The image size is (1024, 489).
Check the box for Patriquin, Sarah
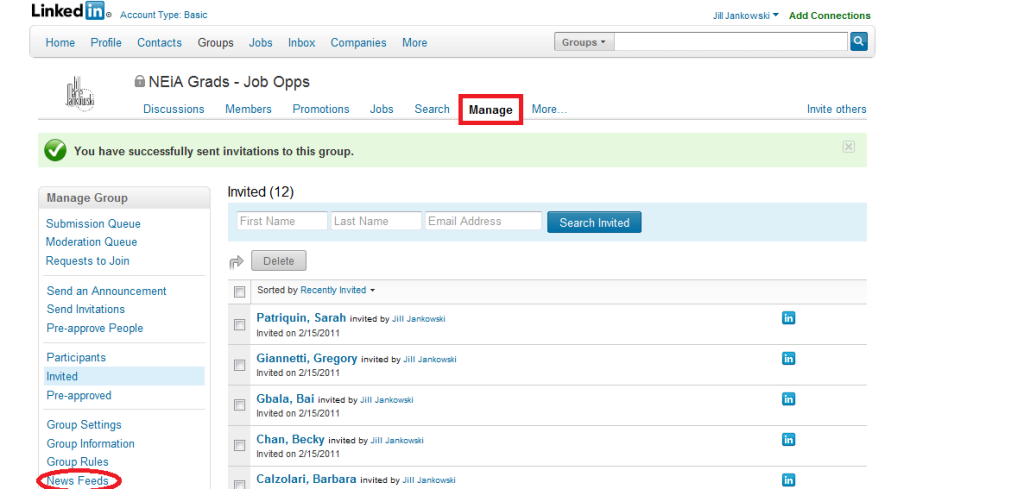pyautogui.click(x=240, y=324)
